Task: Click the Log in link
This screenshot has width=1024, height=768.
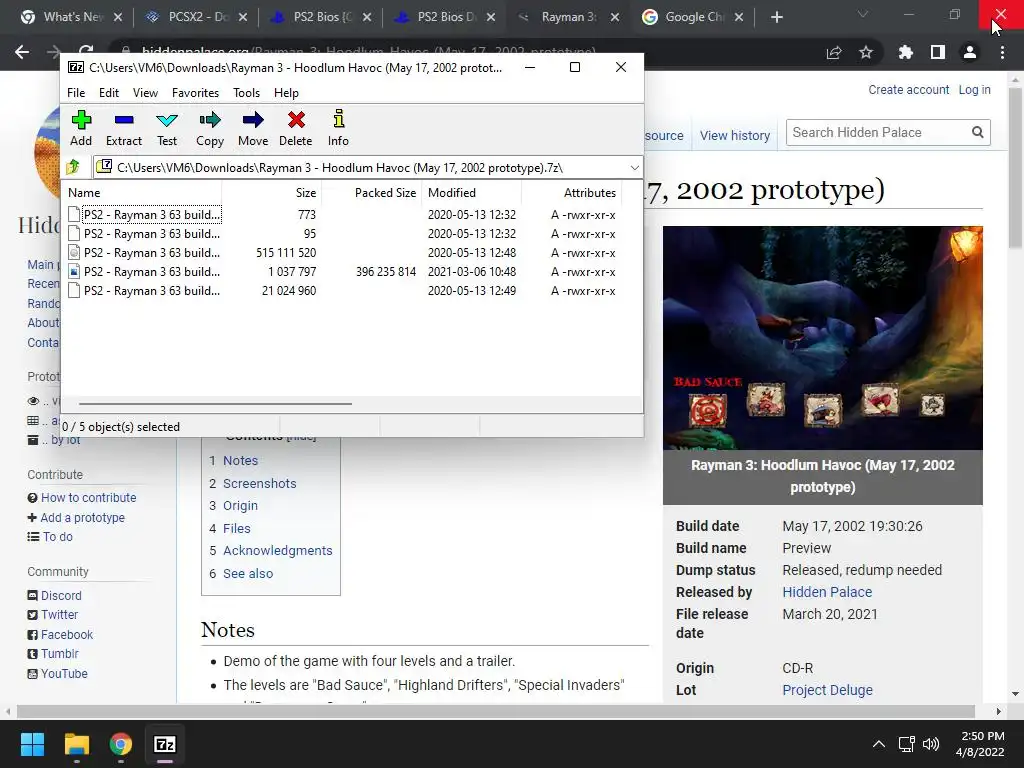Action: tap(974, 89)
